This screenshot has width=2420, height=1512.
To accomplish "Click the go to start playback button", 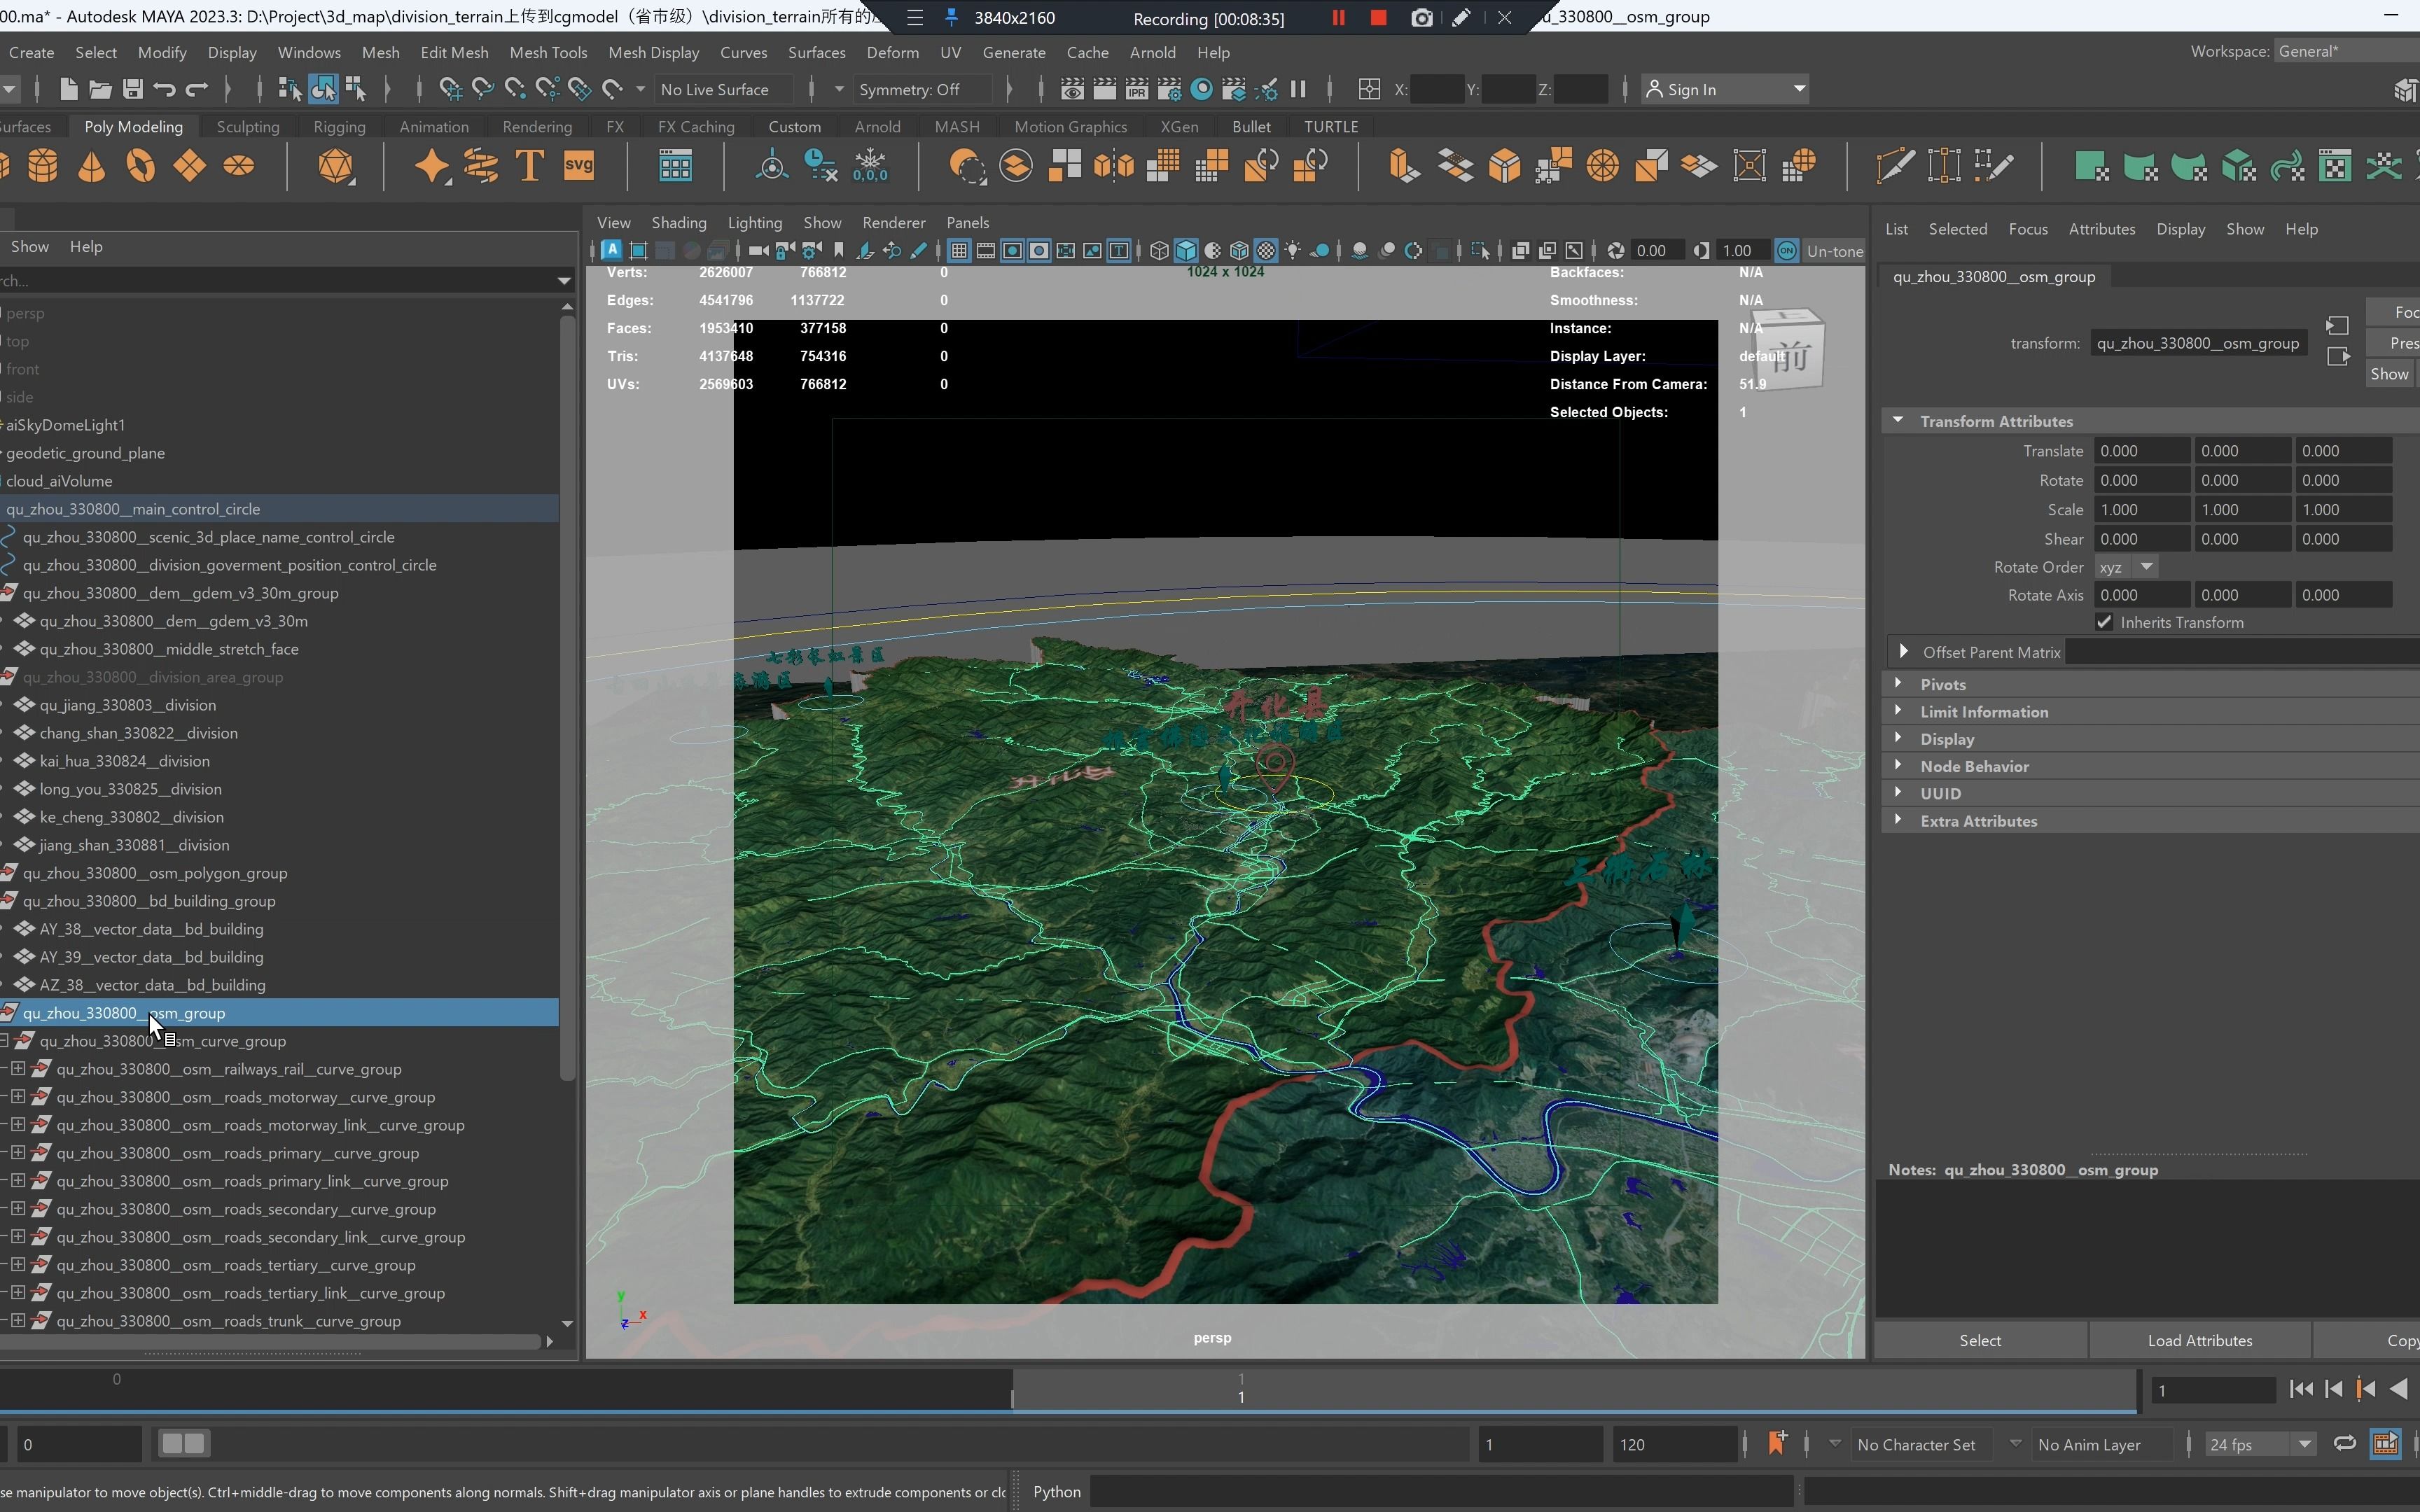I will [x=2300, y=1389].
